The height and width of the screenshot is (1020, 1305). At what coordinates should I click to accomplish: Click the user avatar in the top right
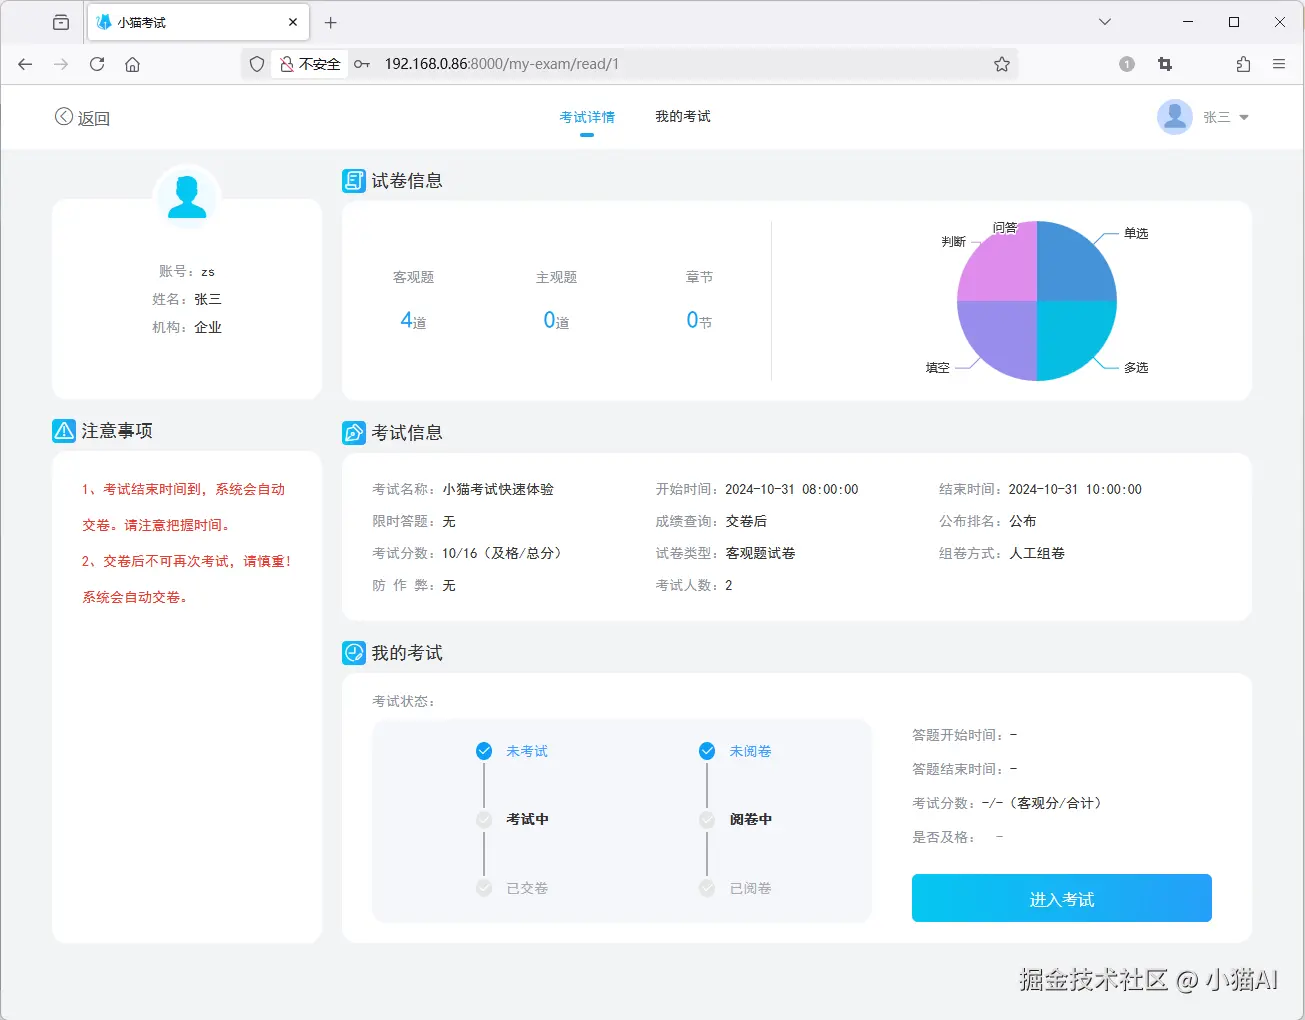click(x=1175, y=116)
